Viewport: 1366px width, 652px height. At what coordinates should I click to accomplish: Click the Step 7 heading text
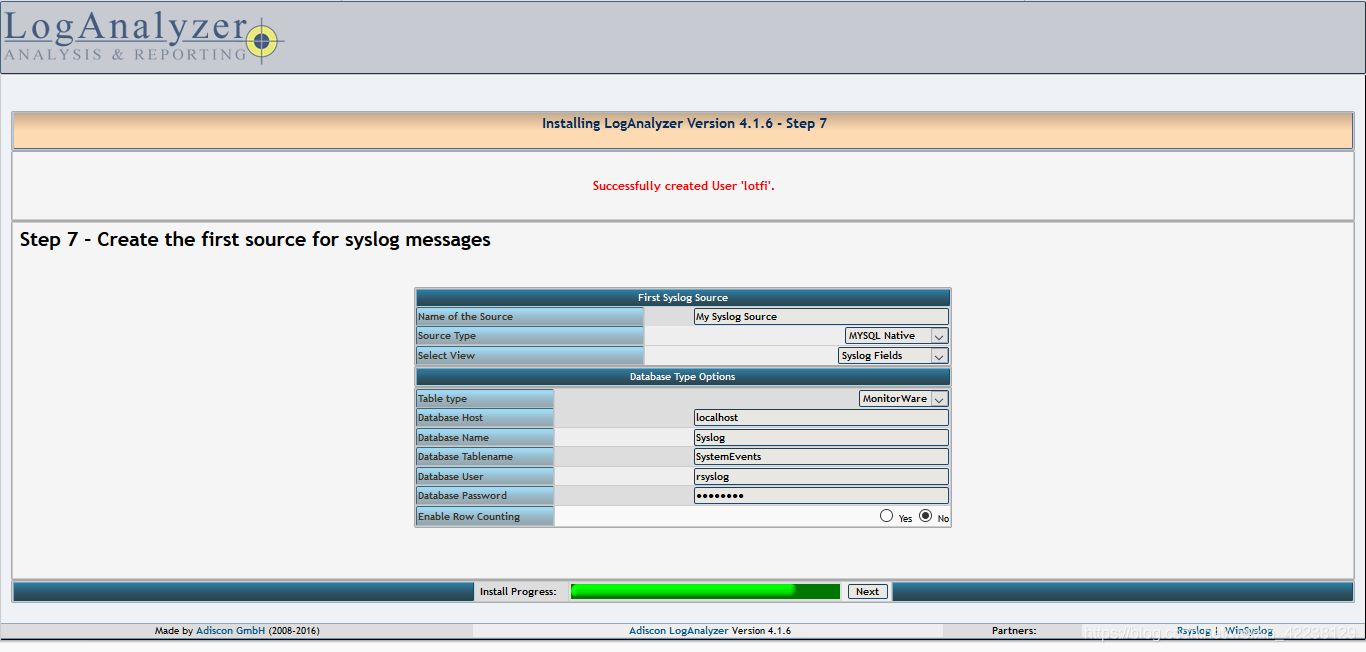click(x=255, y=240)
